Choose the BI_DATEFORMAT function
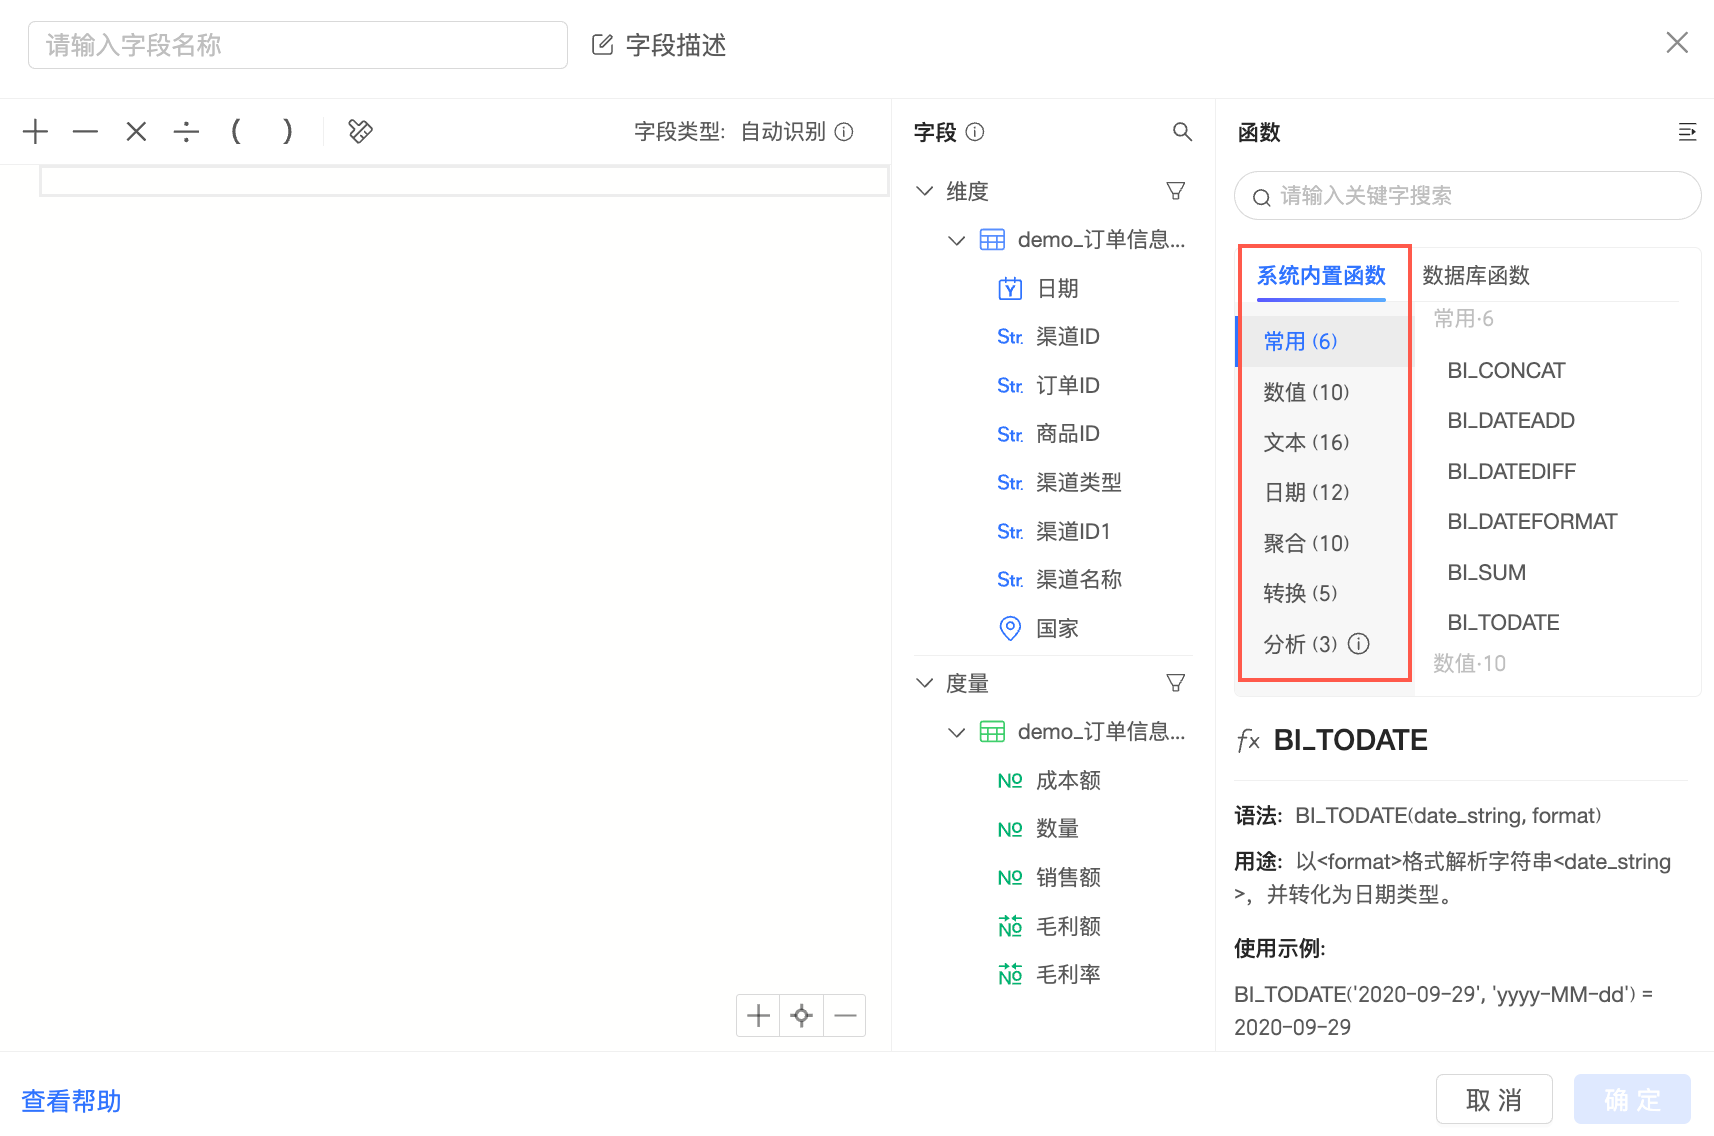The height and width of the screenshot is (1136, 1714). 1532,522
